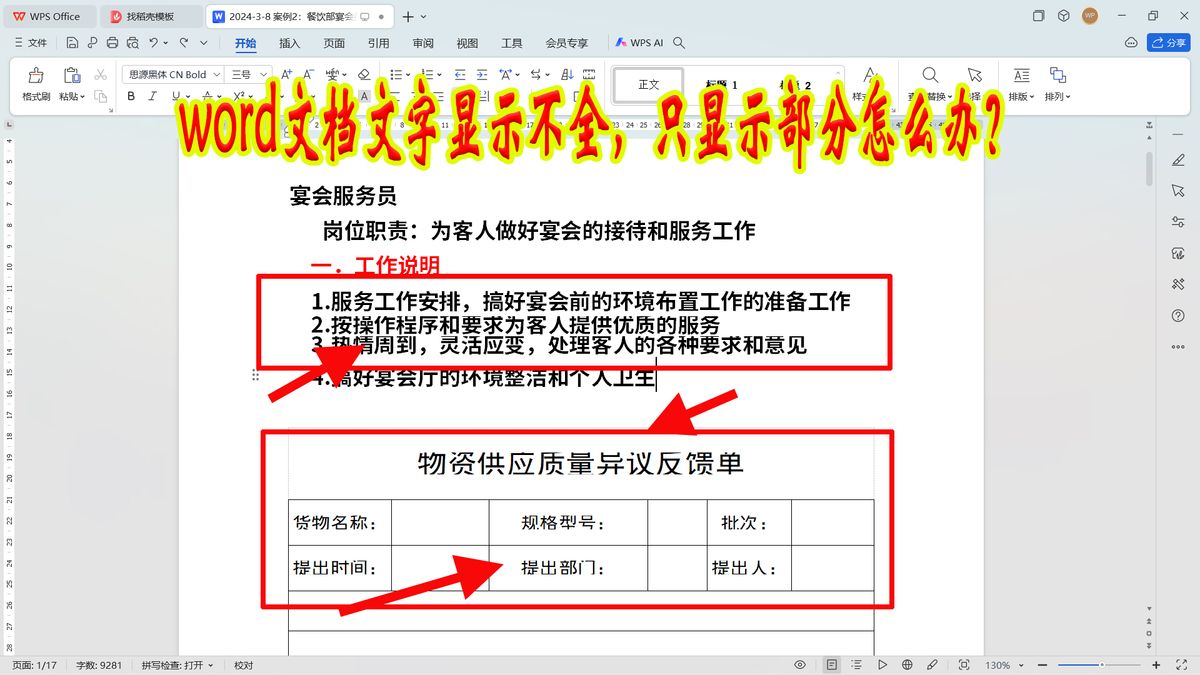Image resolution: width=1200 pixels, height=675 pixels.
Task: Switch to Page layout view
Action: point(832,665)
